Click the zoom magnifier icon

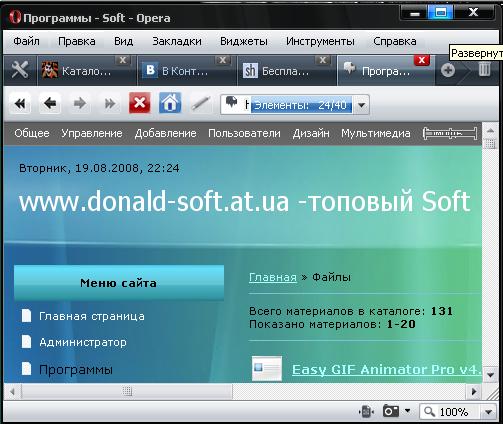[429, 412]
